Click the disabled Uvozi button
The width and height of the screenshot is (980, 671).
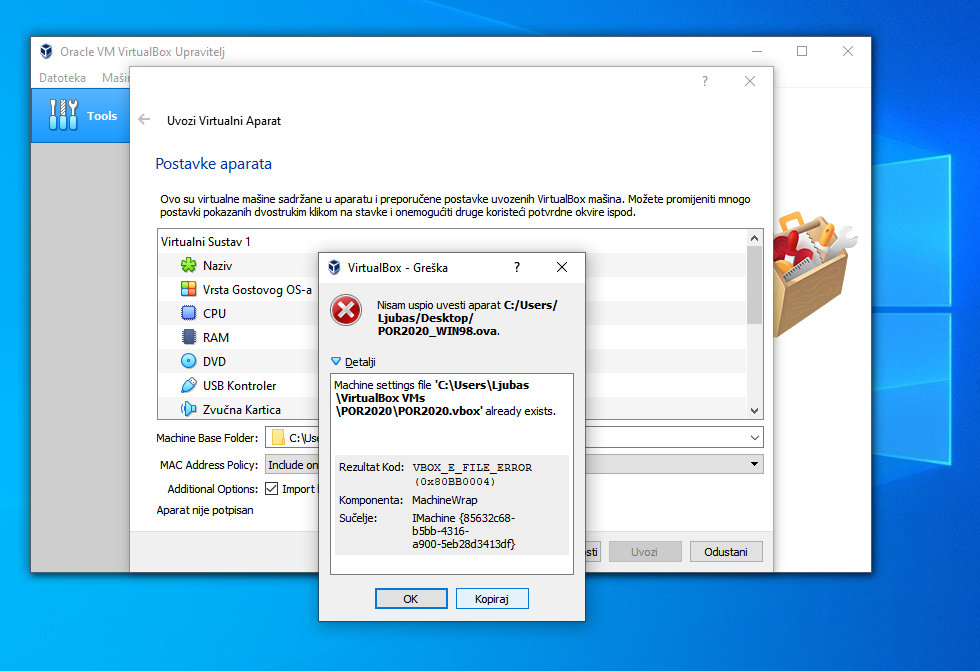pos(644,552)
